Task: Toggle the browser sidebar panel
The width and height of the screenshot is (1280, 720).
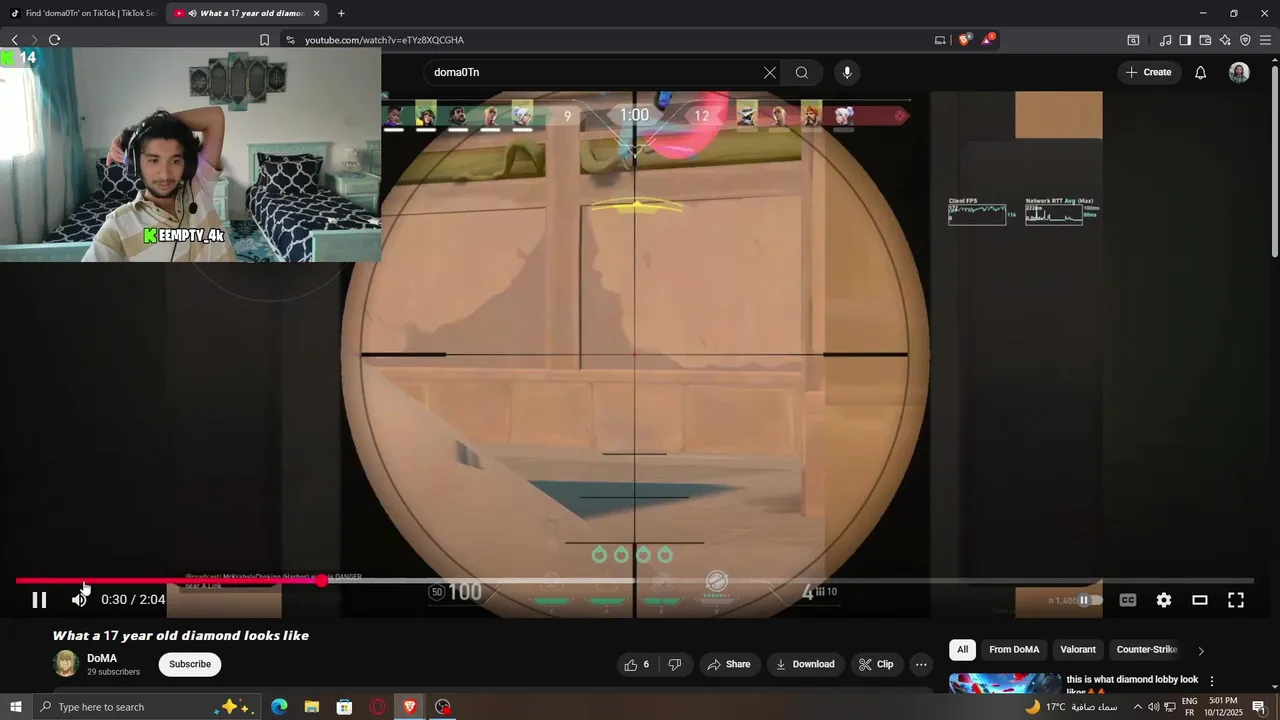Action: [x=1185, y=40]
